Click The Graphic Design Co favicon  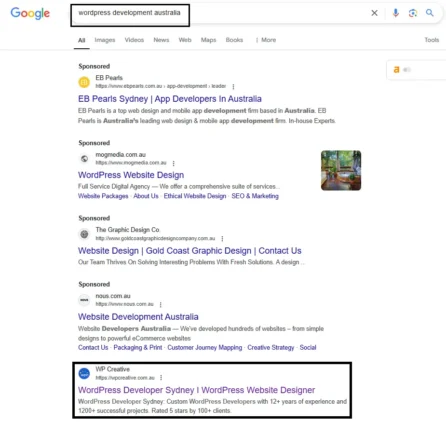[x=84, y=234]
